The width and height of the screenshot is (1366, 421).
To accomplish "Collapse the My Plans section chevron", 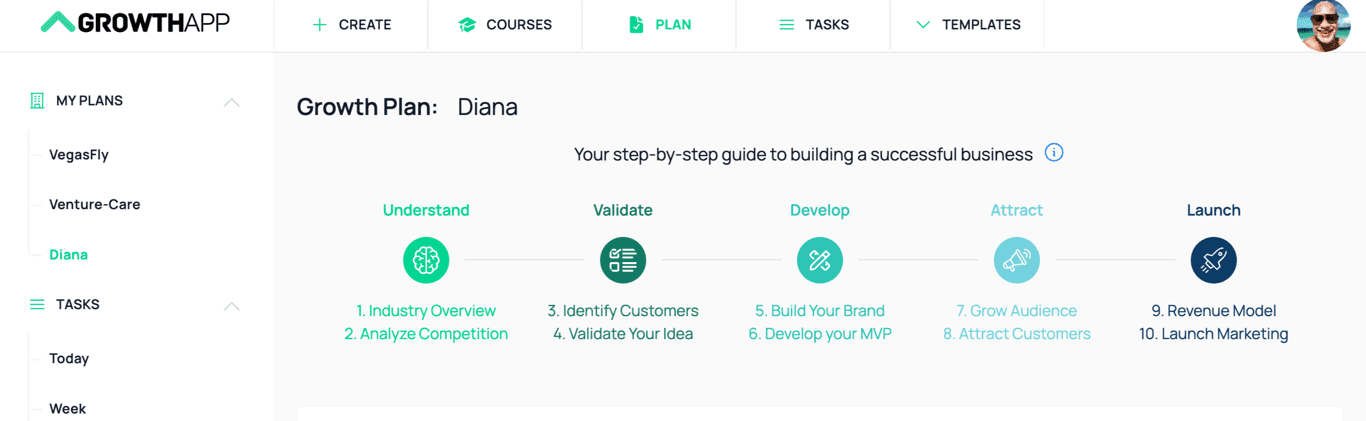I will [x=232, y=101].
